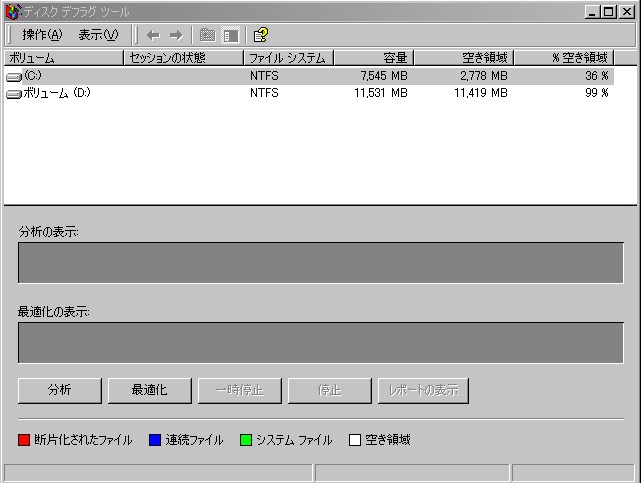
Task: Open the Help toolbar icon
Action: (261, 35)
